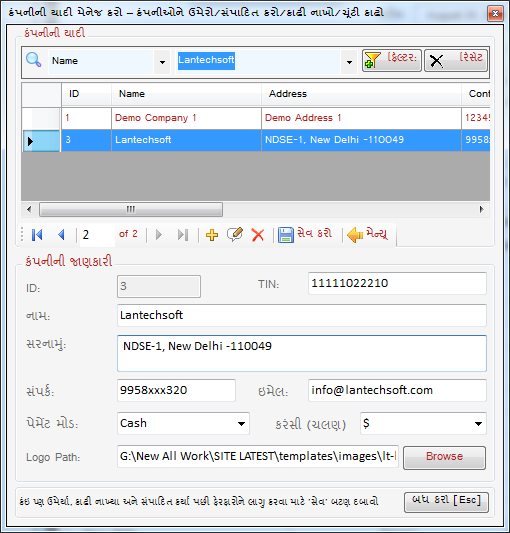Click the Logo Path text field

point(258,457)
